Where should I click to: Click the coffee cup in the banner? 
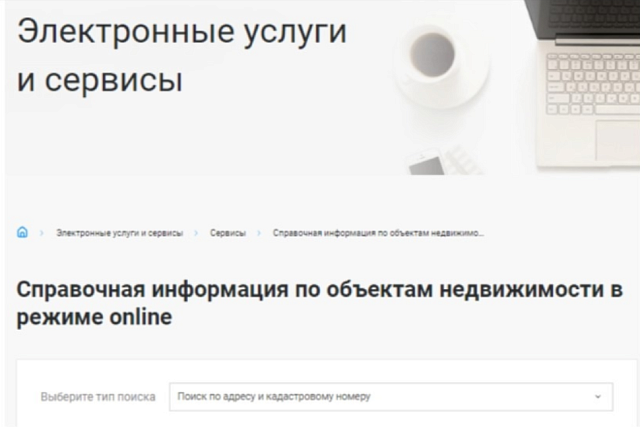click(x=433, y=55)
